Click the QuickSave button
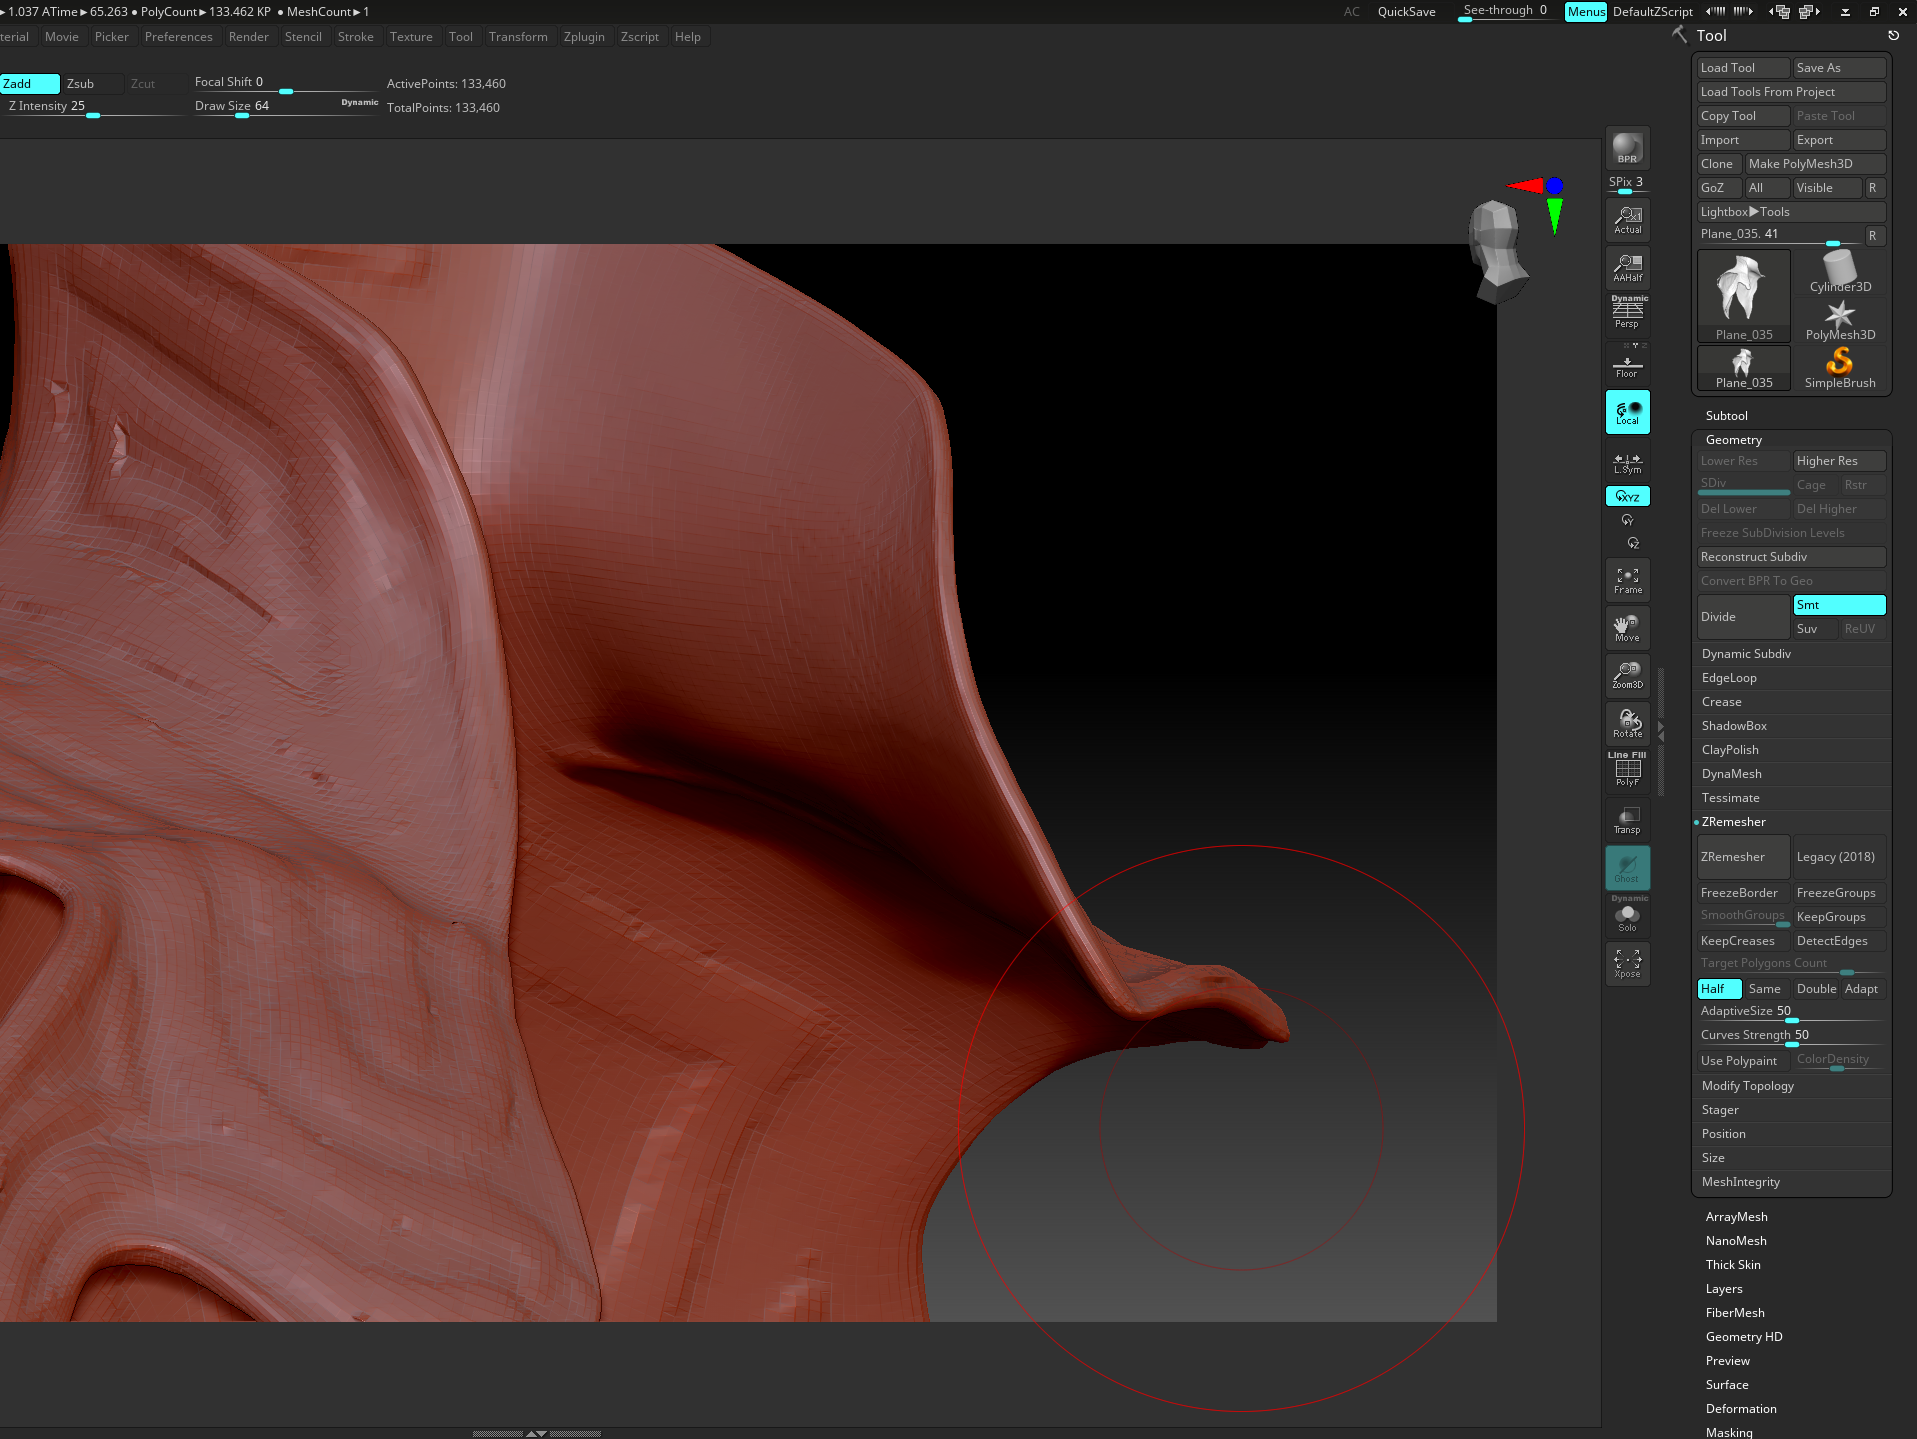 [1406, 12]
